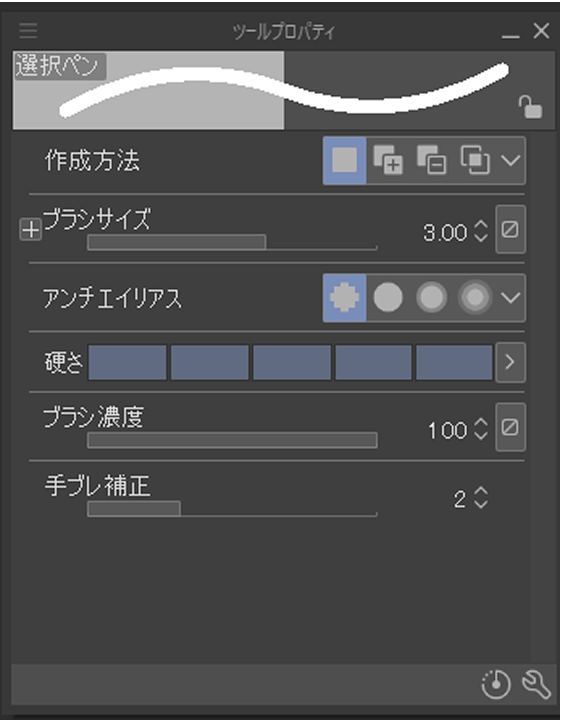Click the 手ブレ補正 value stepper arrows
Viewport: 562px width, 720px height.
[480, 498]
